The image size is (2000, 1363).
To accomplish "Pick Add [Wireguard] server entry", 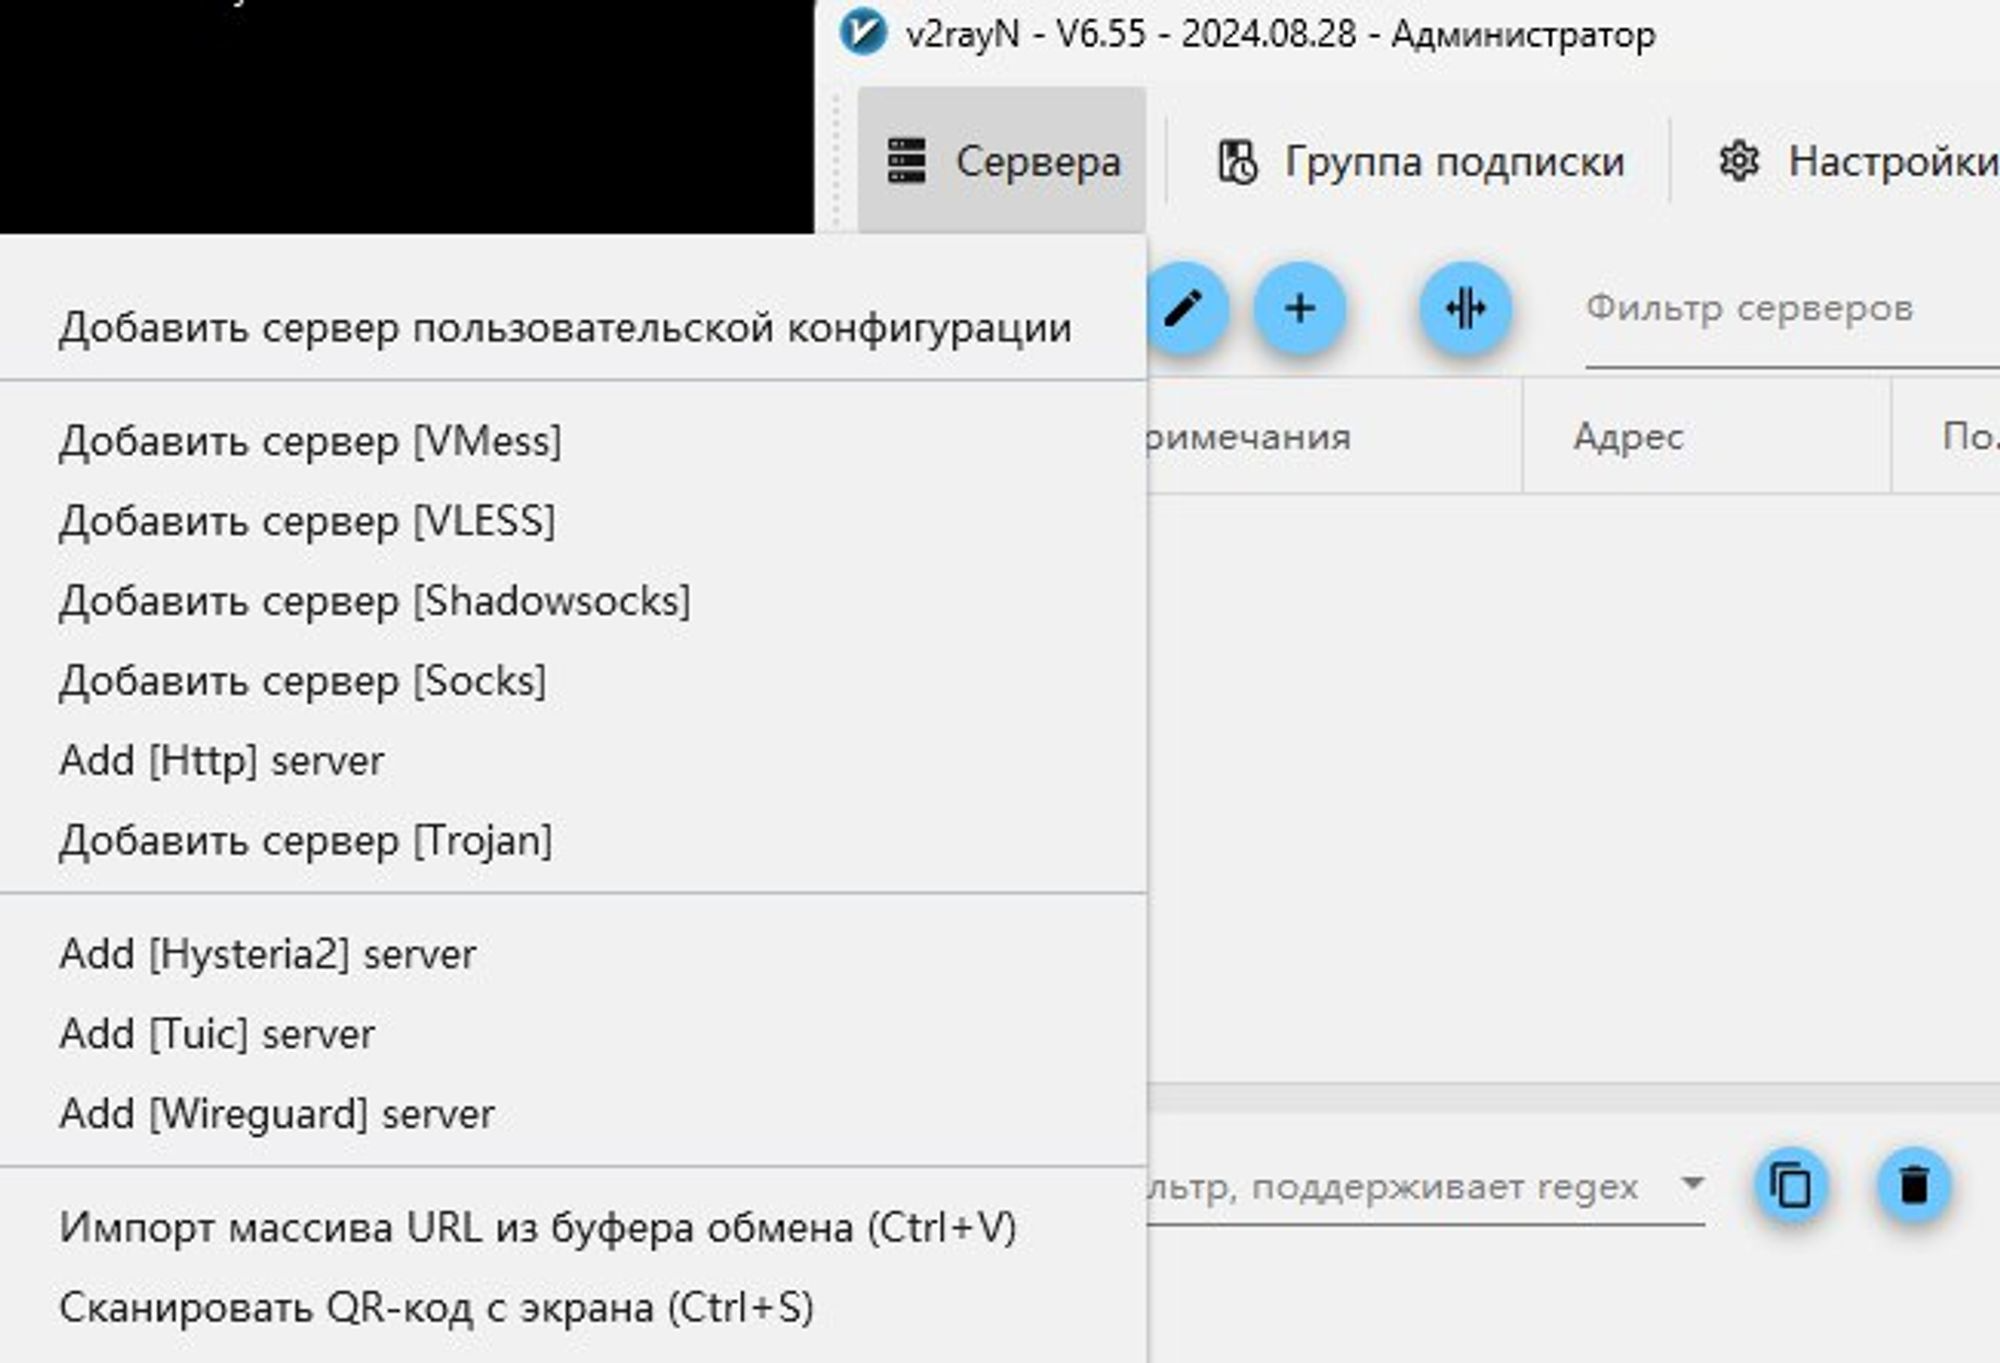I will pyautogui.click(x=277, y=1114).
